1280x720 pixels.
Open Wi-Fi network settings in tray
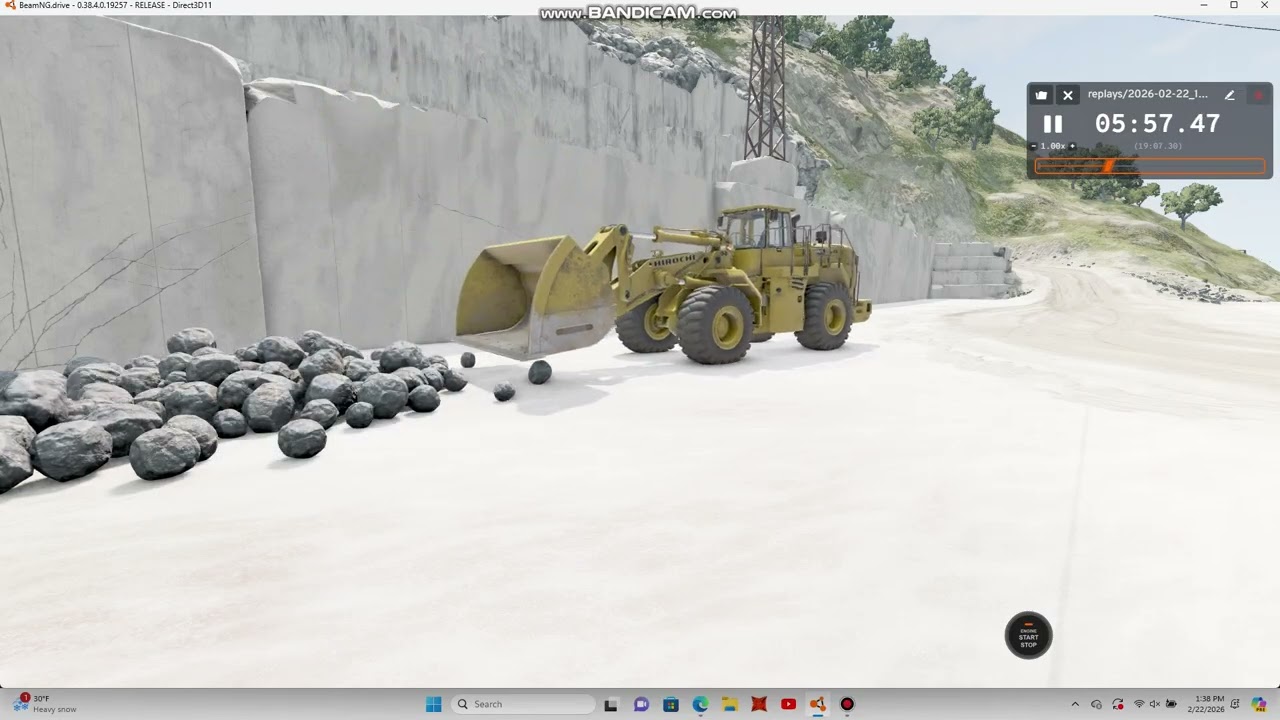click(x=1139, y=704)
